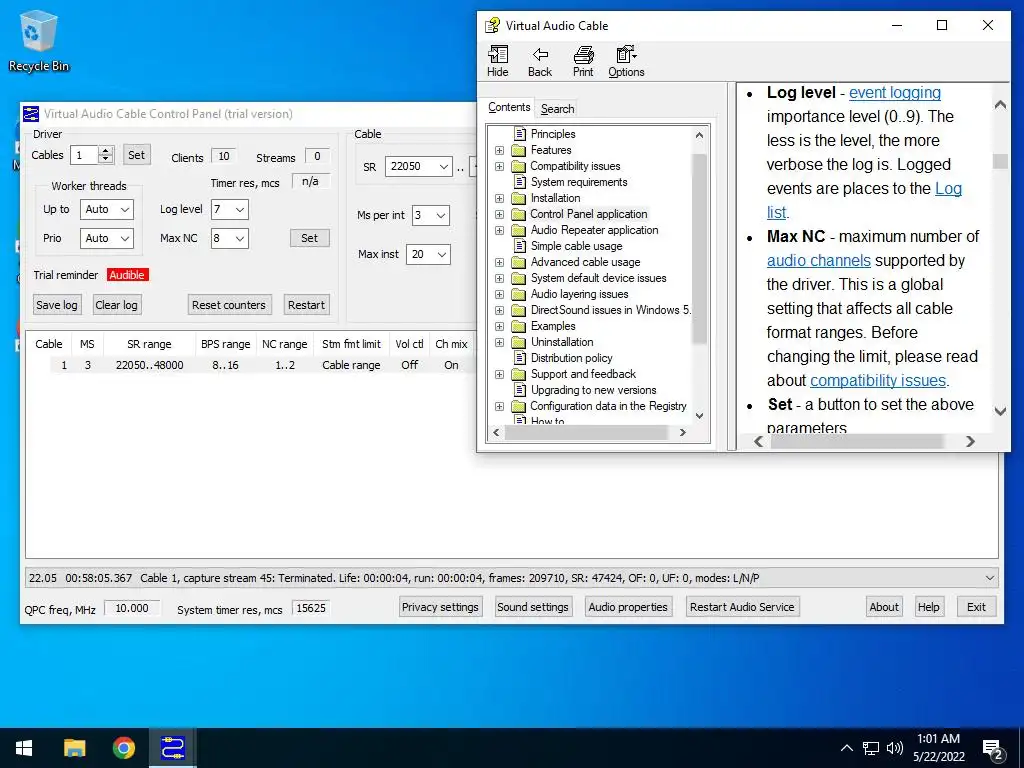Viewport: 1024px width, 768px height.
Task: Open the compatibility issues link
Action: (878, 381)
